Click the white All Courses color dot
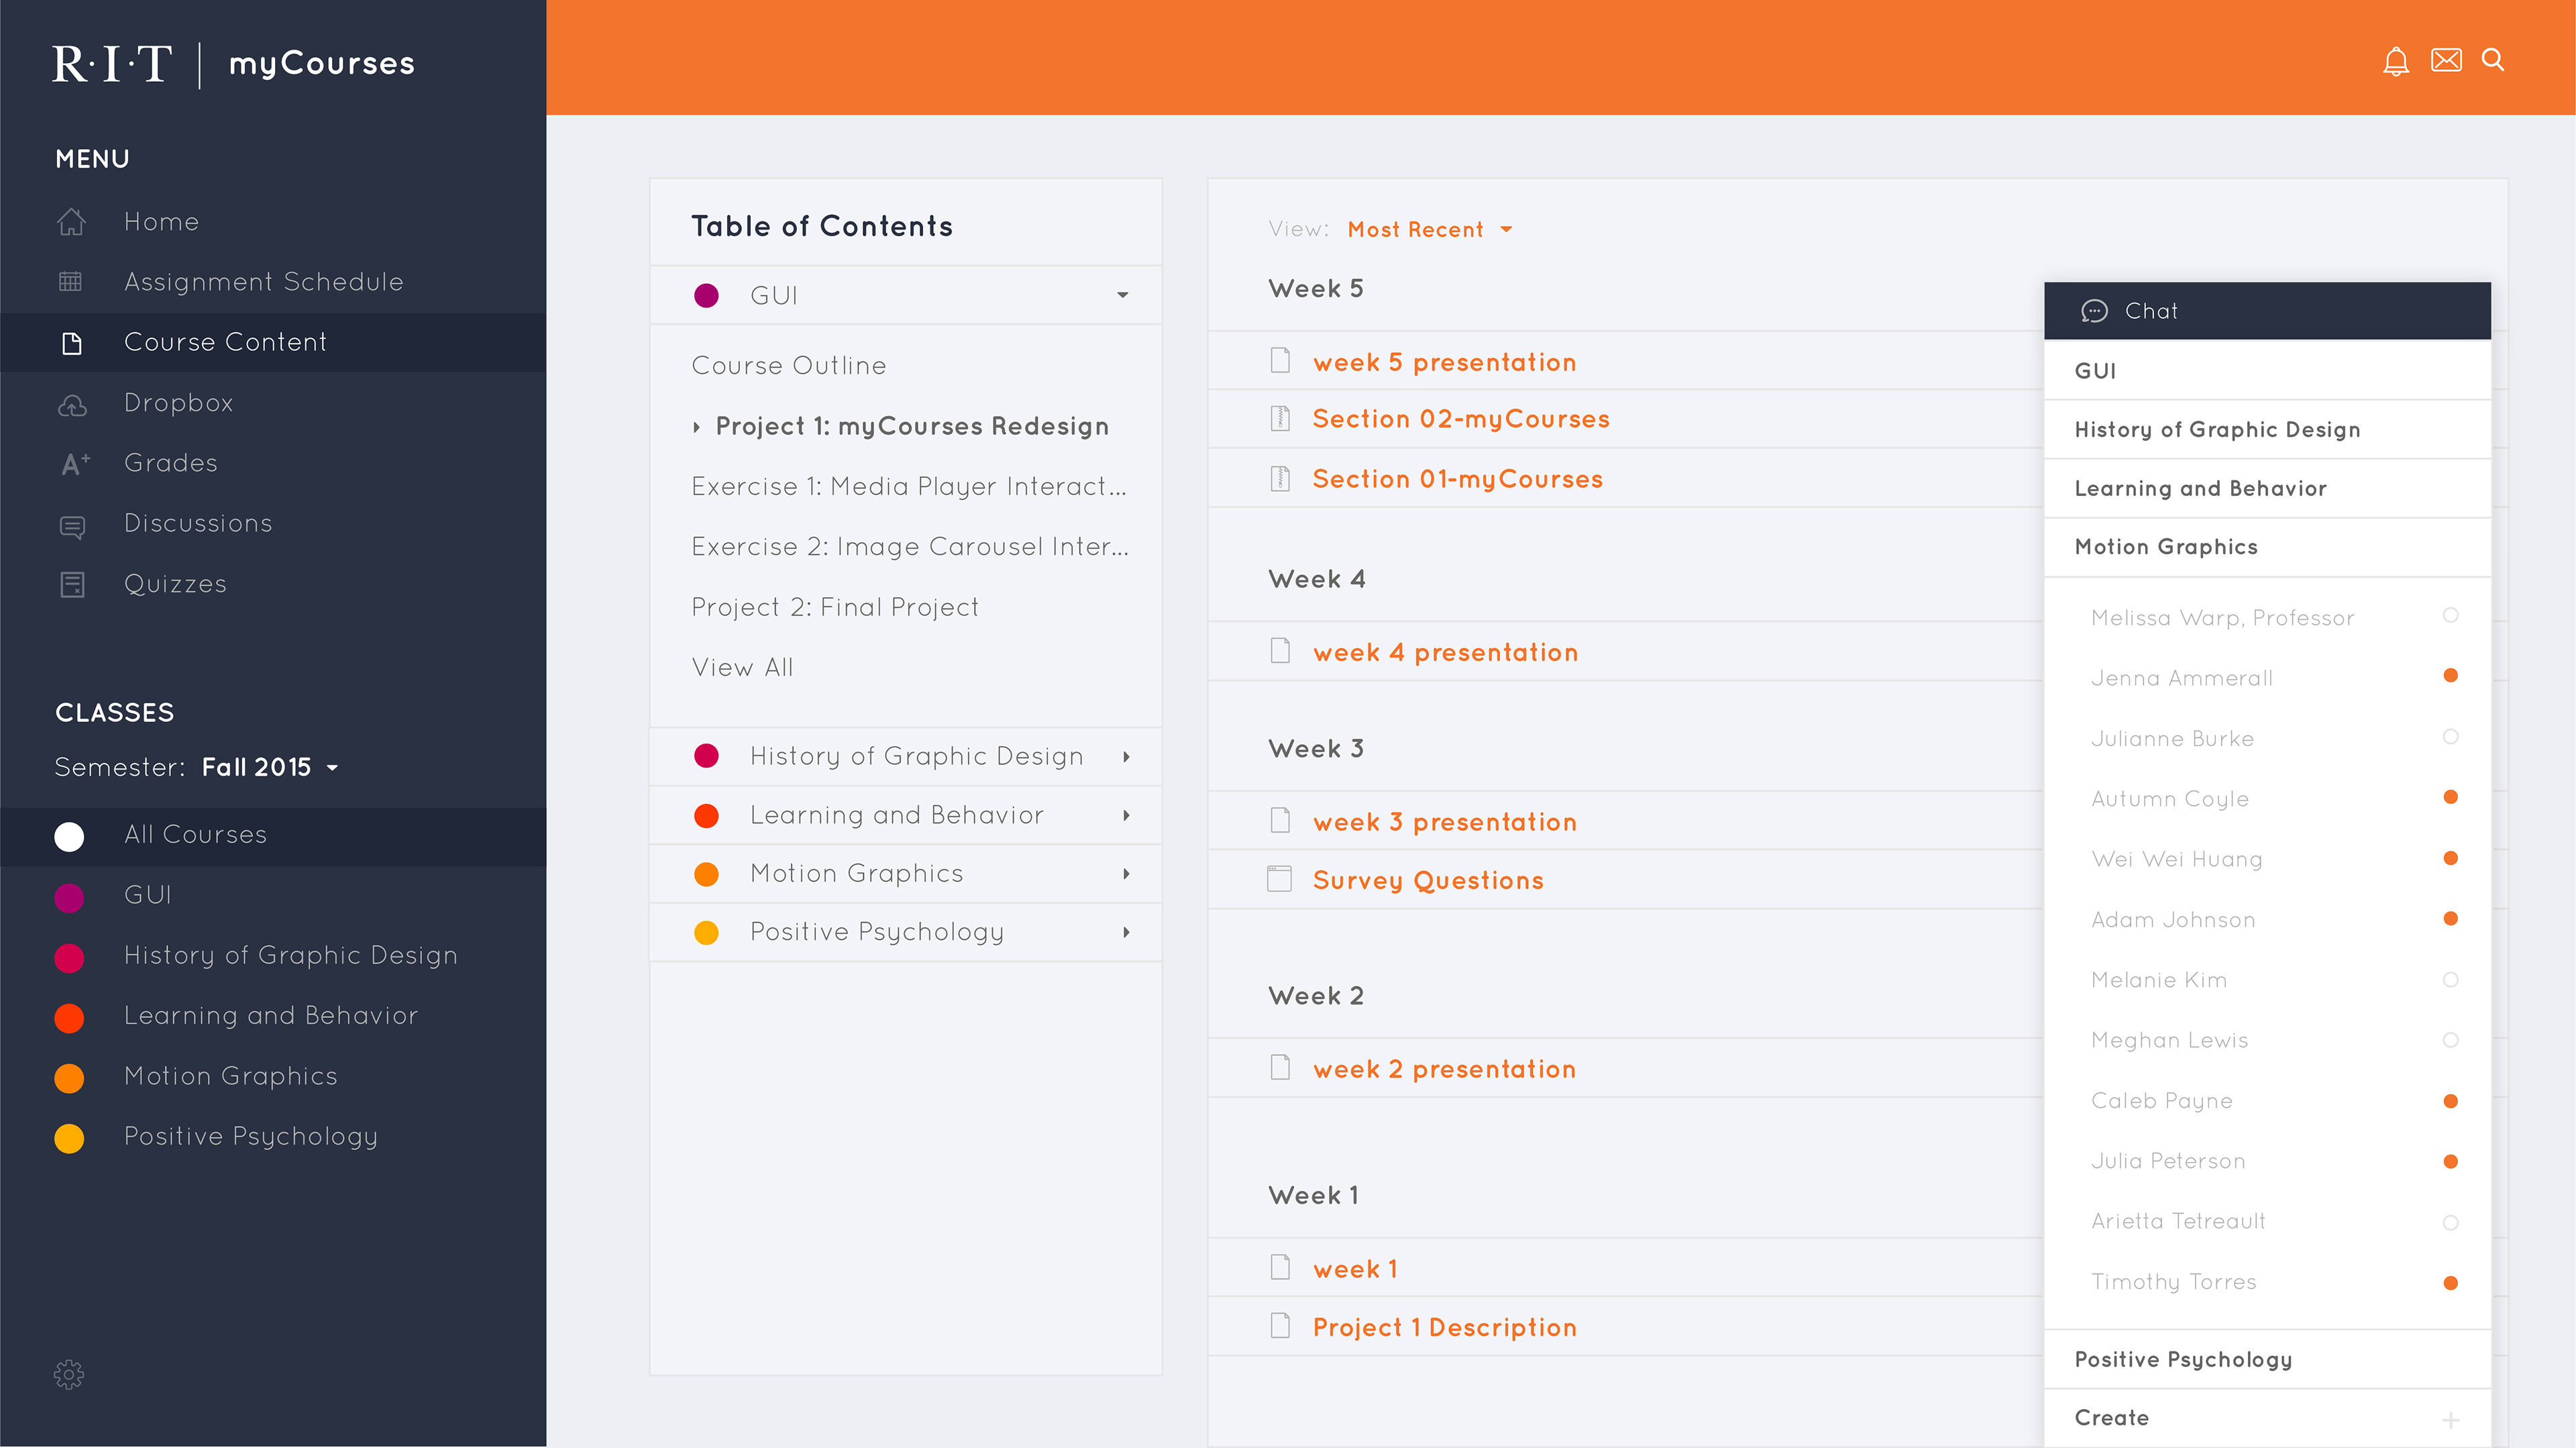 pyautogui.click(x=69, y=836)
